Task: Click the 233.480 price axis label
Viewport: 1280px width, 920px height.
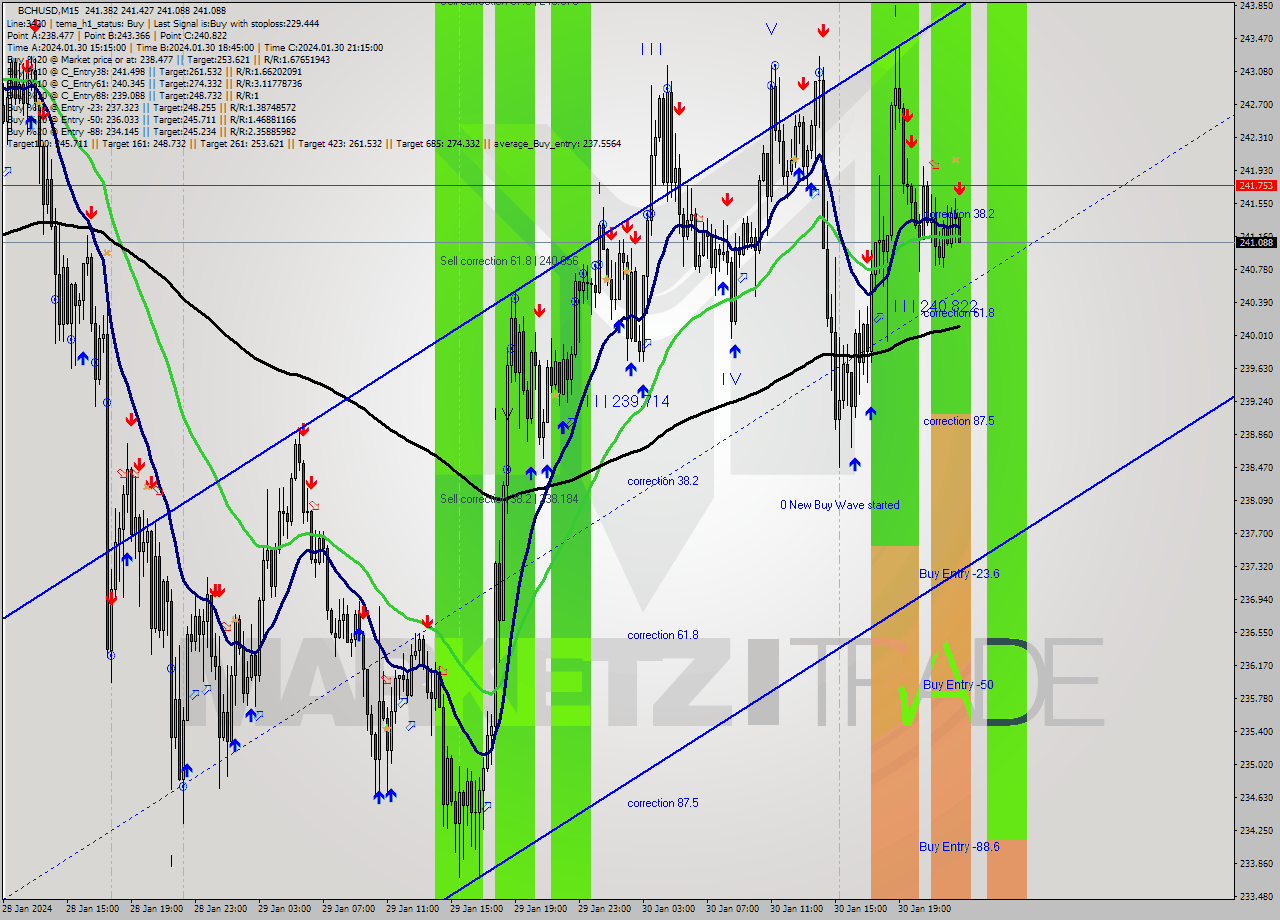Action: 1256,897
